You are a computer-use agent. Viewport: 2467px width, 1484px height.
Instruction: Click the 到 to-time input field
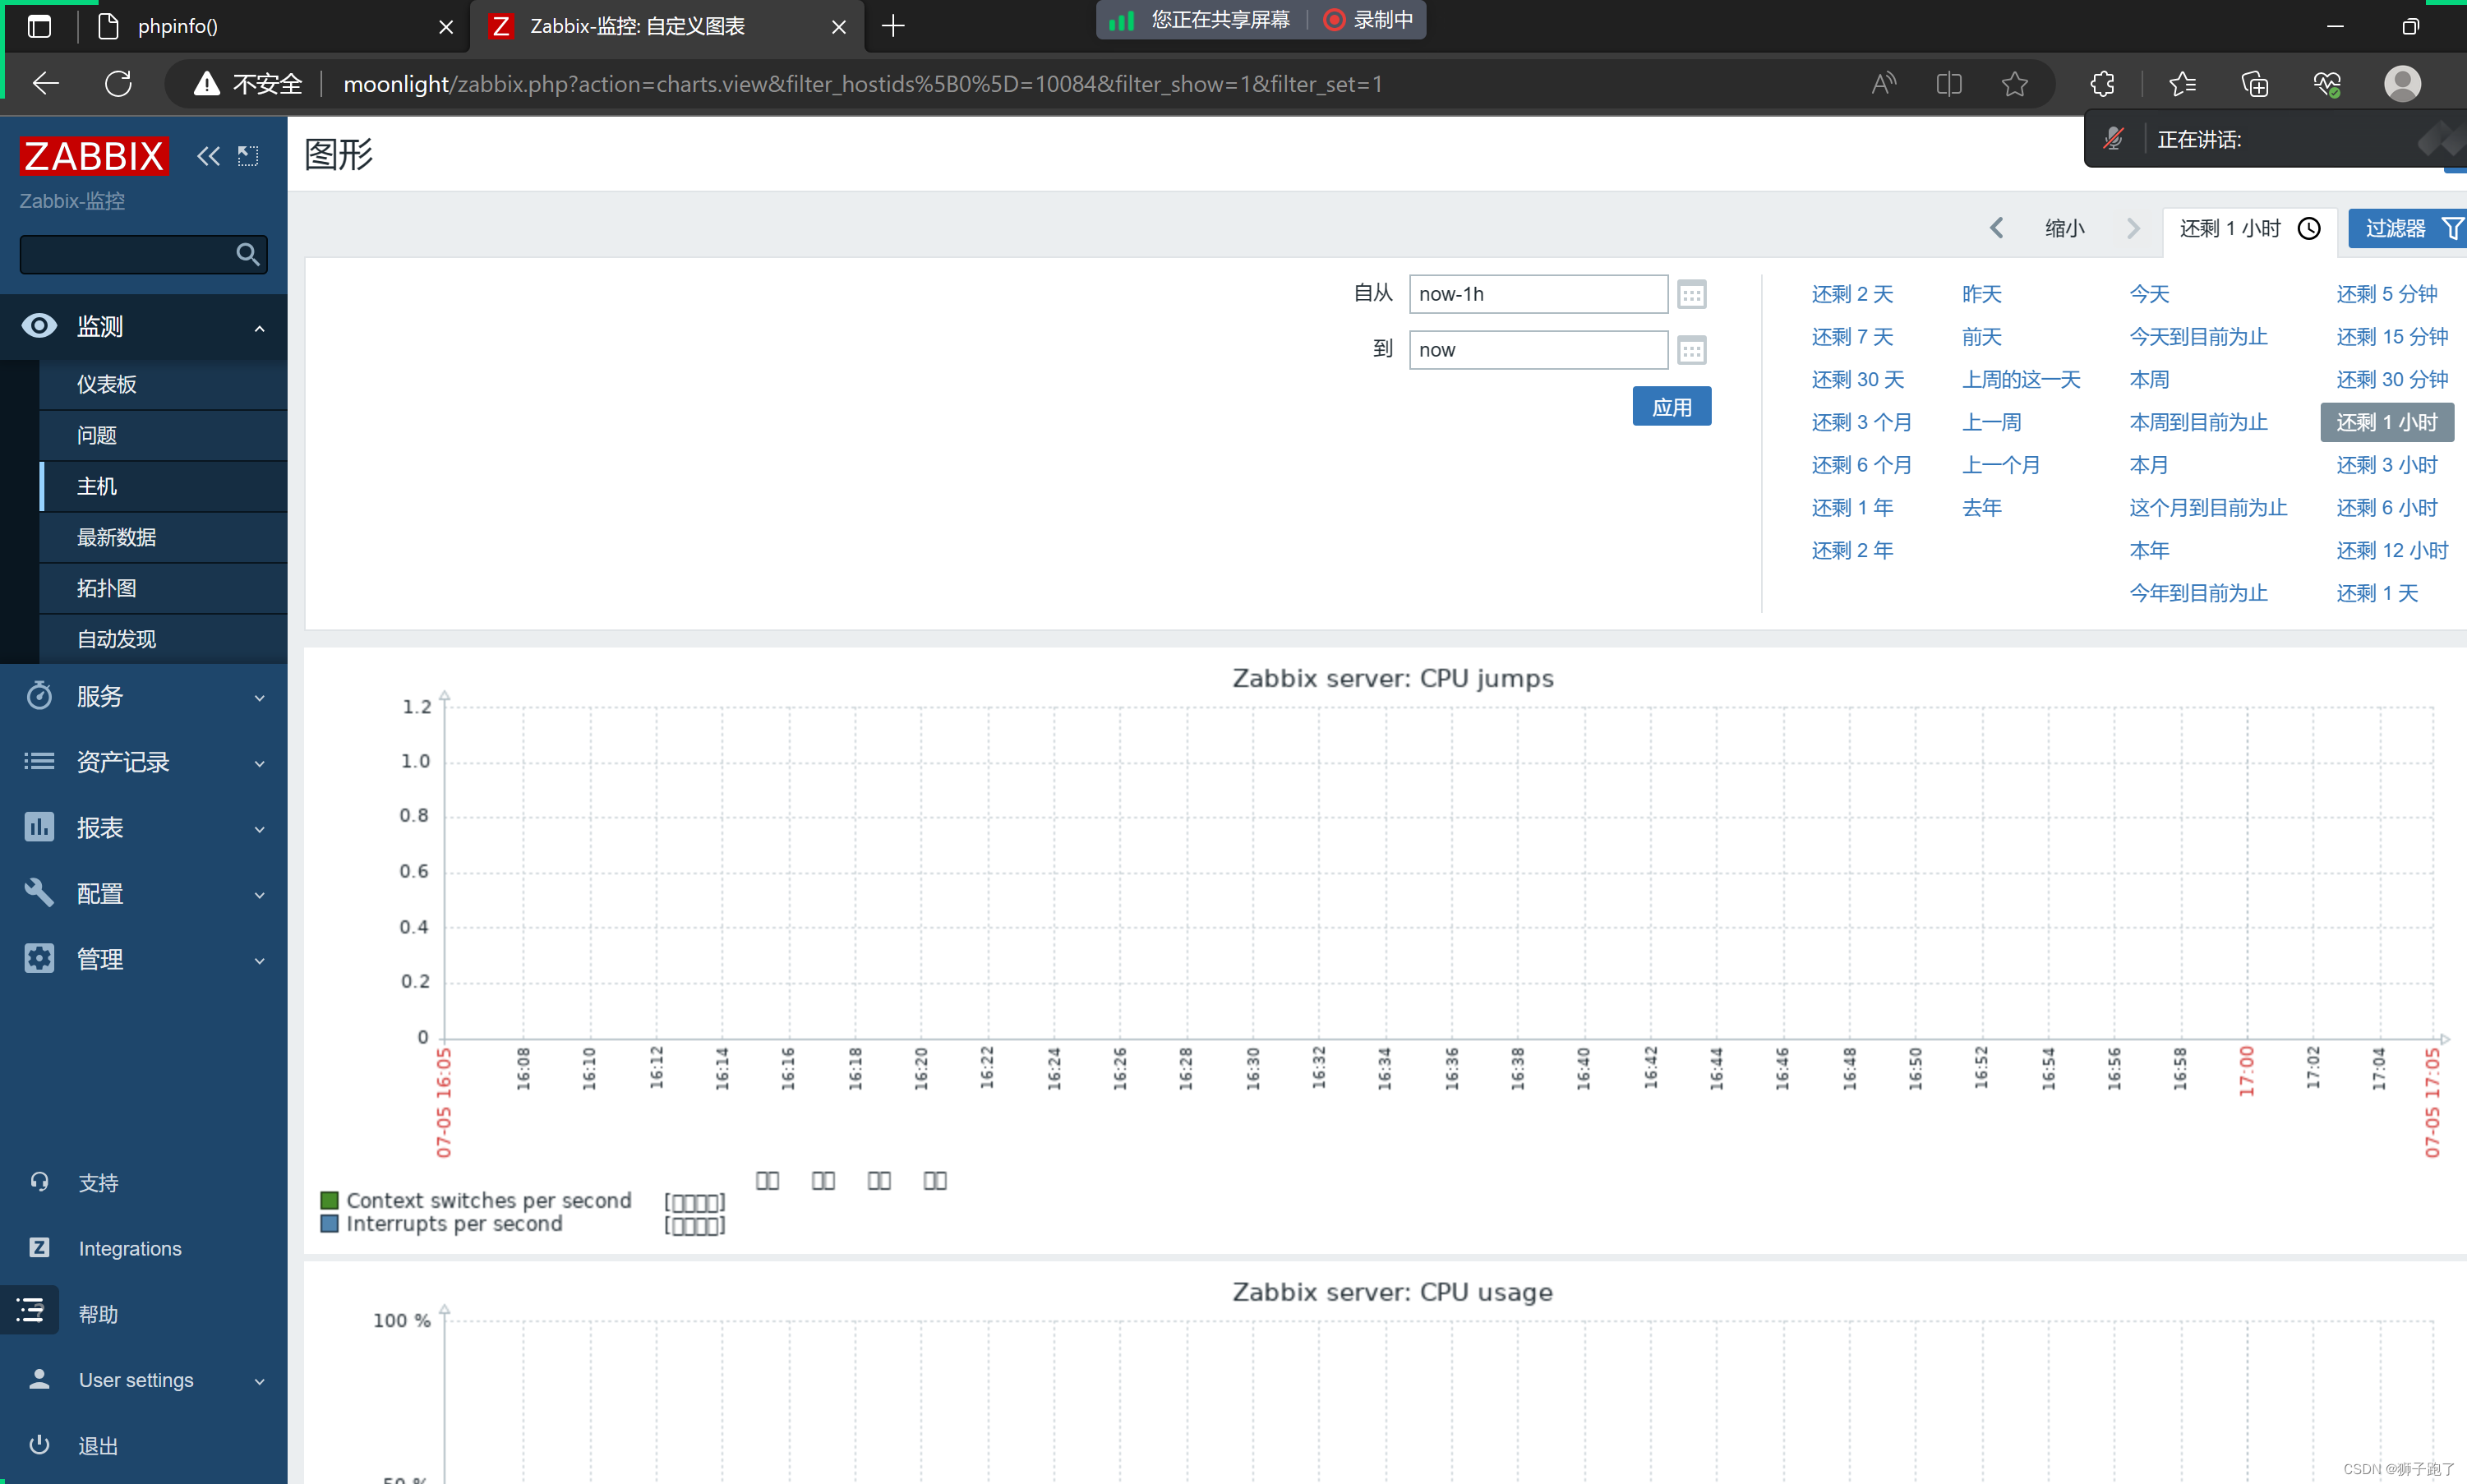tap(1538, 350)
